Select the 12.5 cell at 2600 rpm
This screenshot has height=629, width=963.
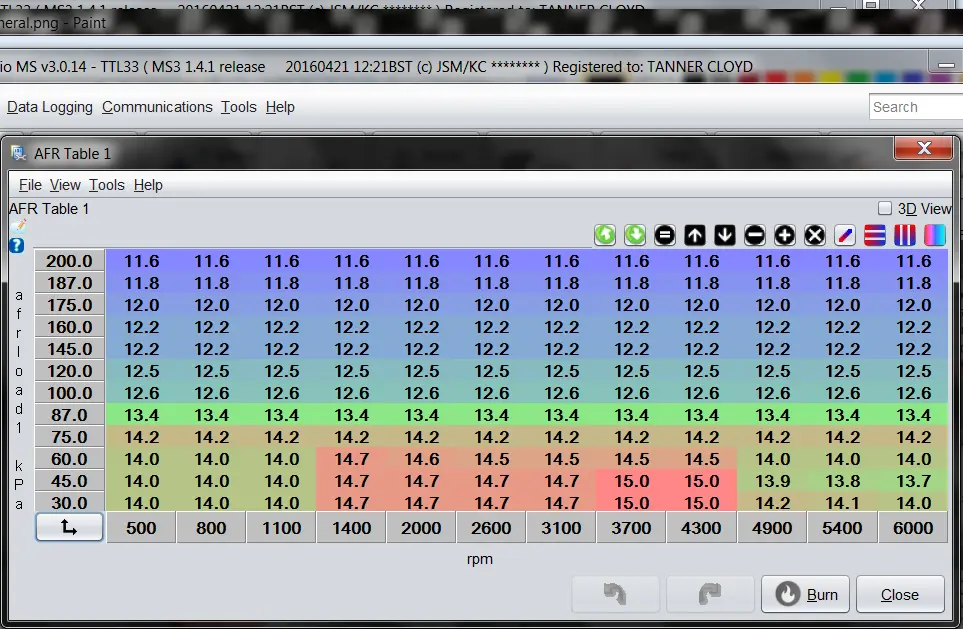(x=491, y=371)
